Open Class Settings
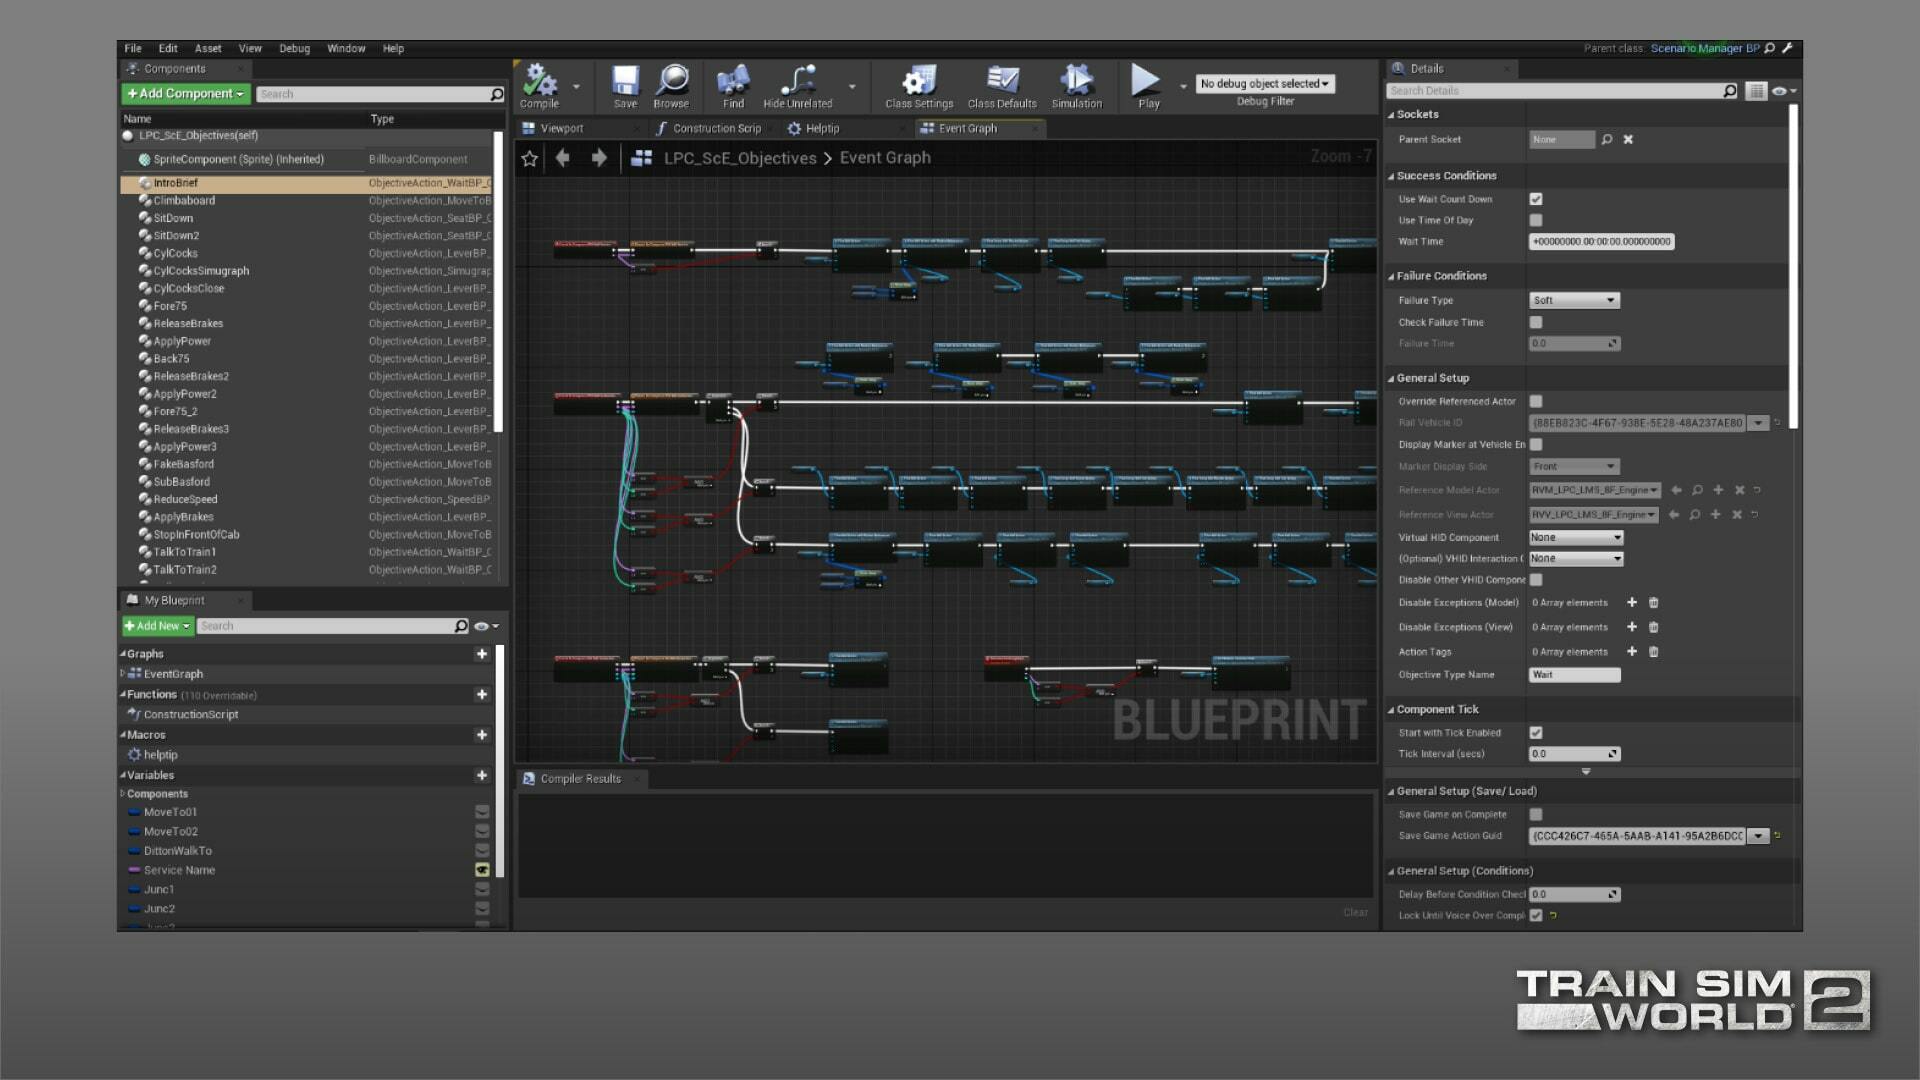The width and height of the screenshot is (1920, 1080). (918, 82)
